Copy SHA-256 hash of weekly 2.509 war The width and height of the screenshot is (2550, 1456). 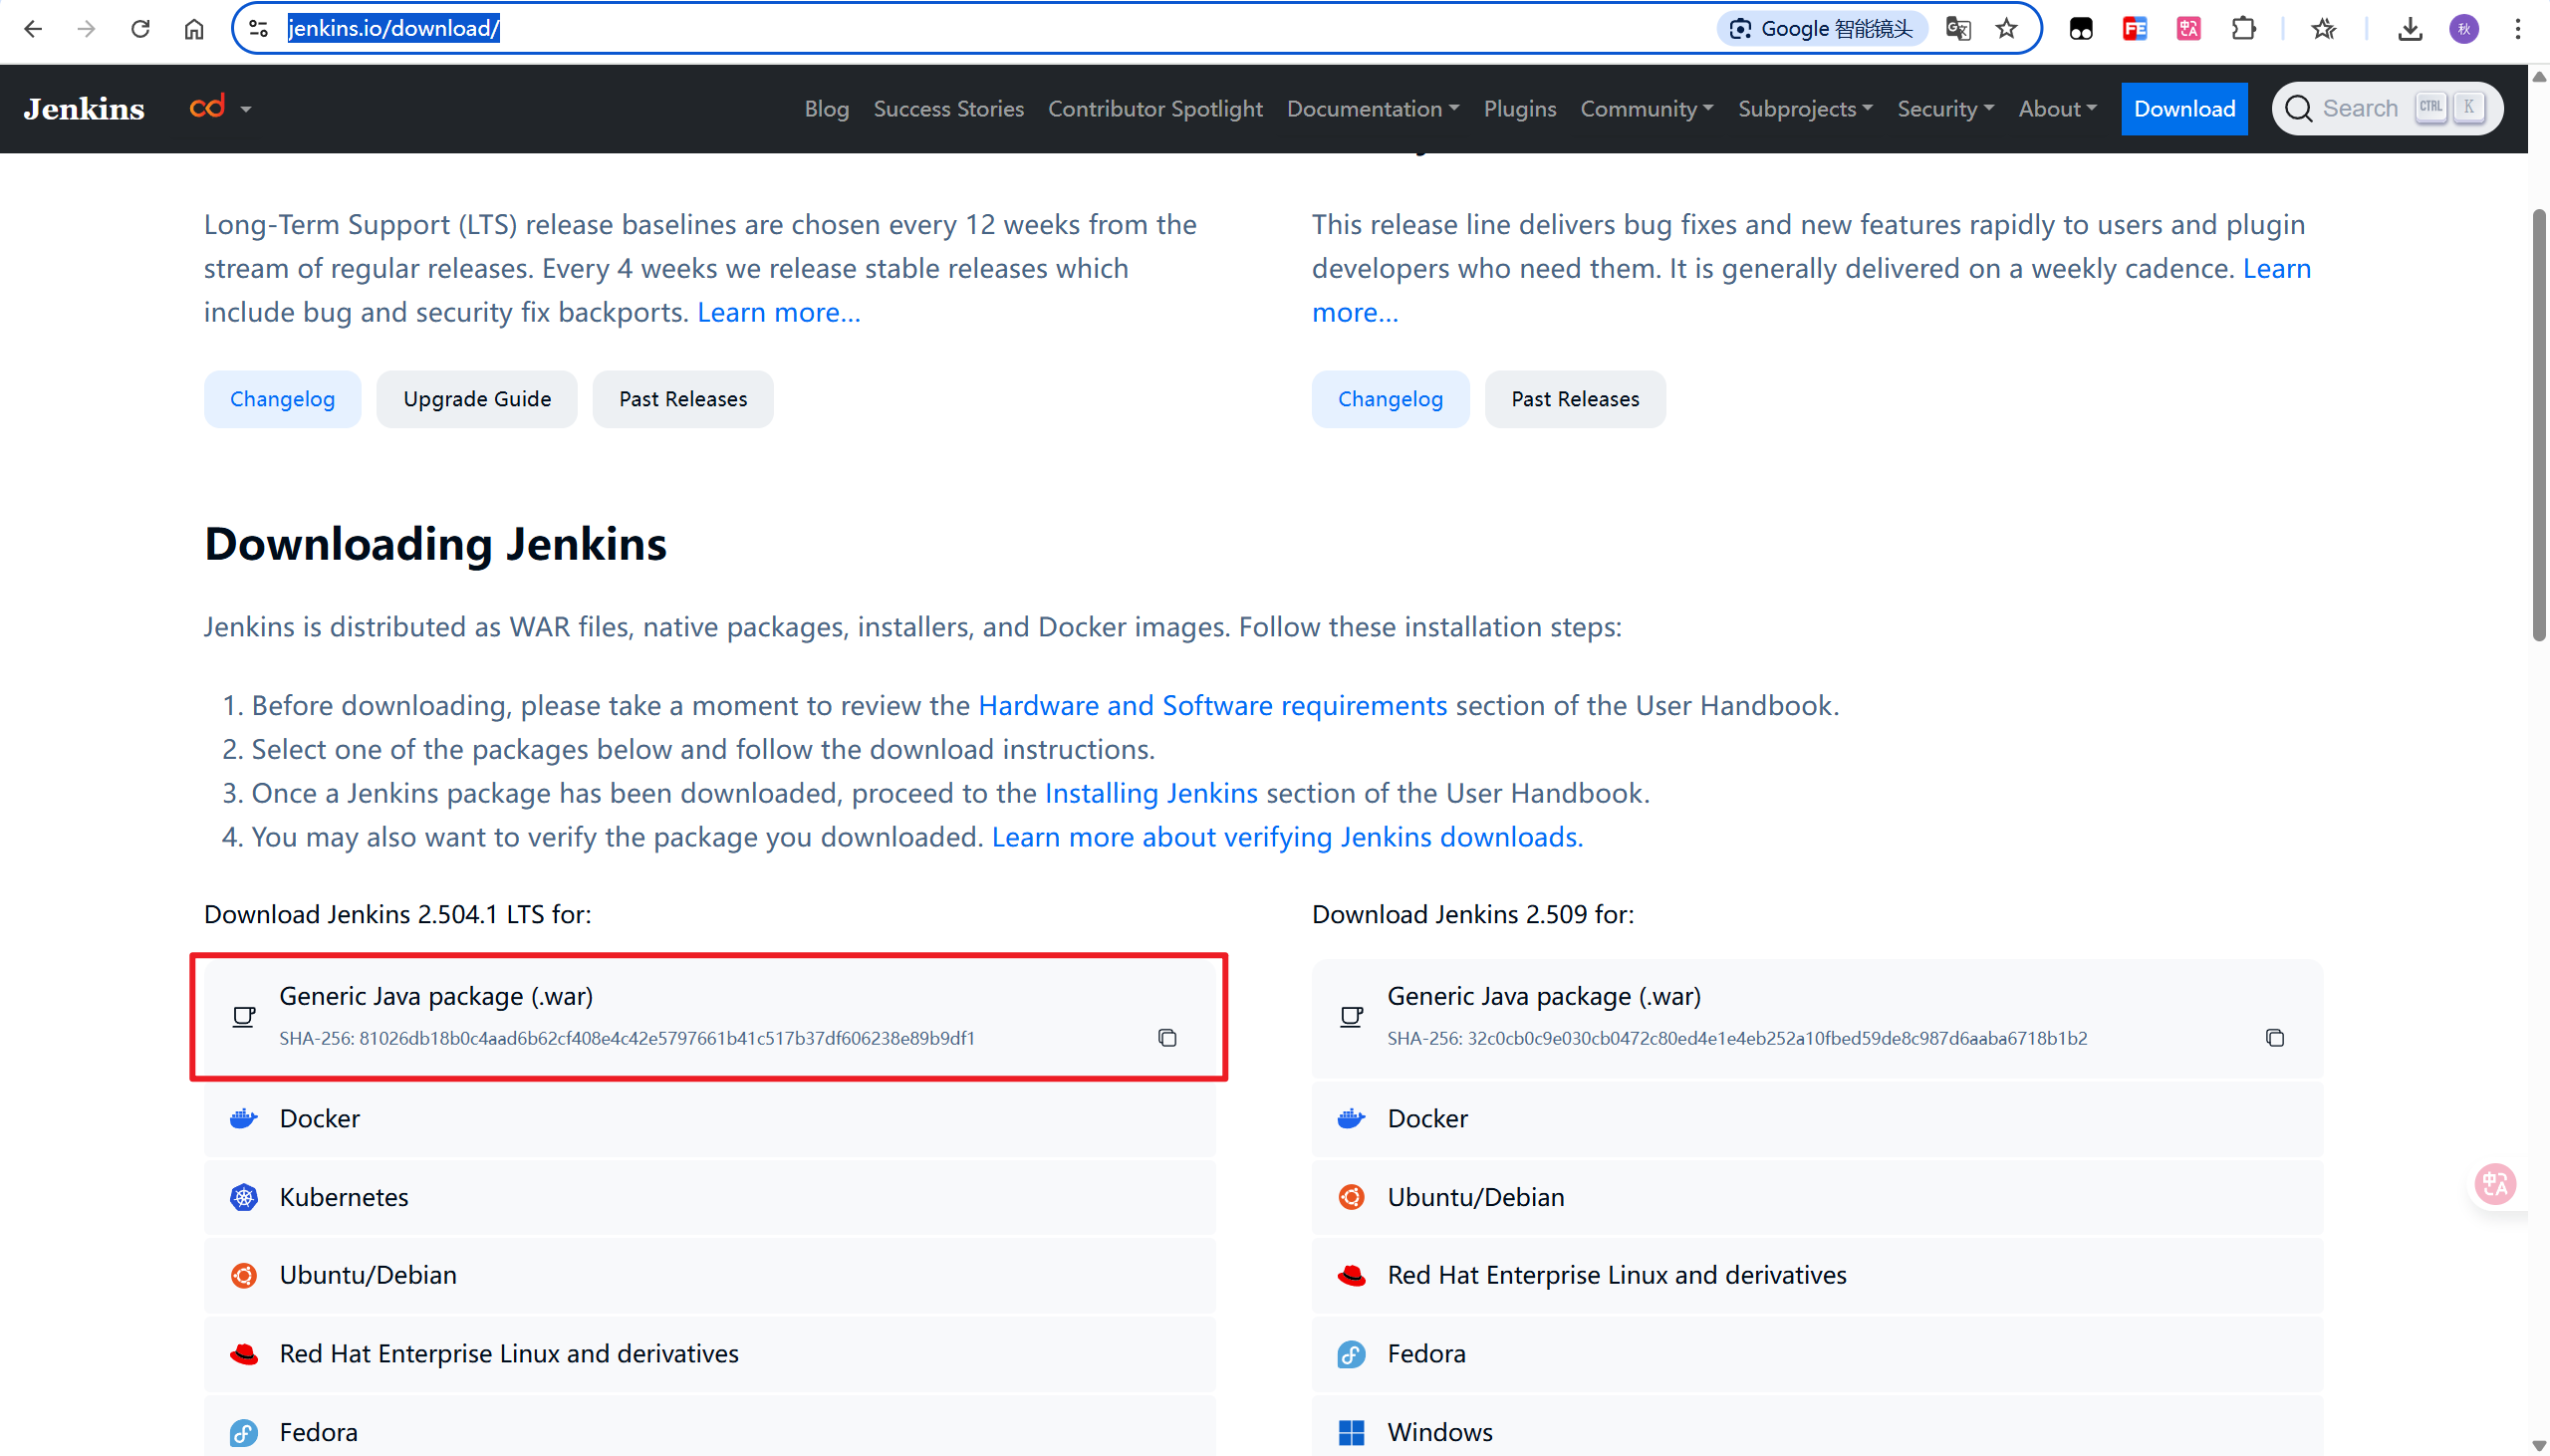2274,1038
